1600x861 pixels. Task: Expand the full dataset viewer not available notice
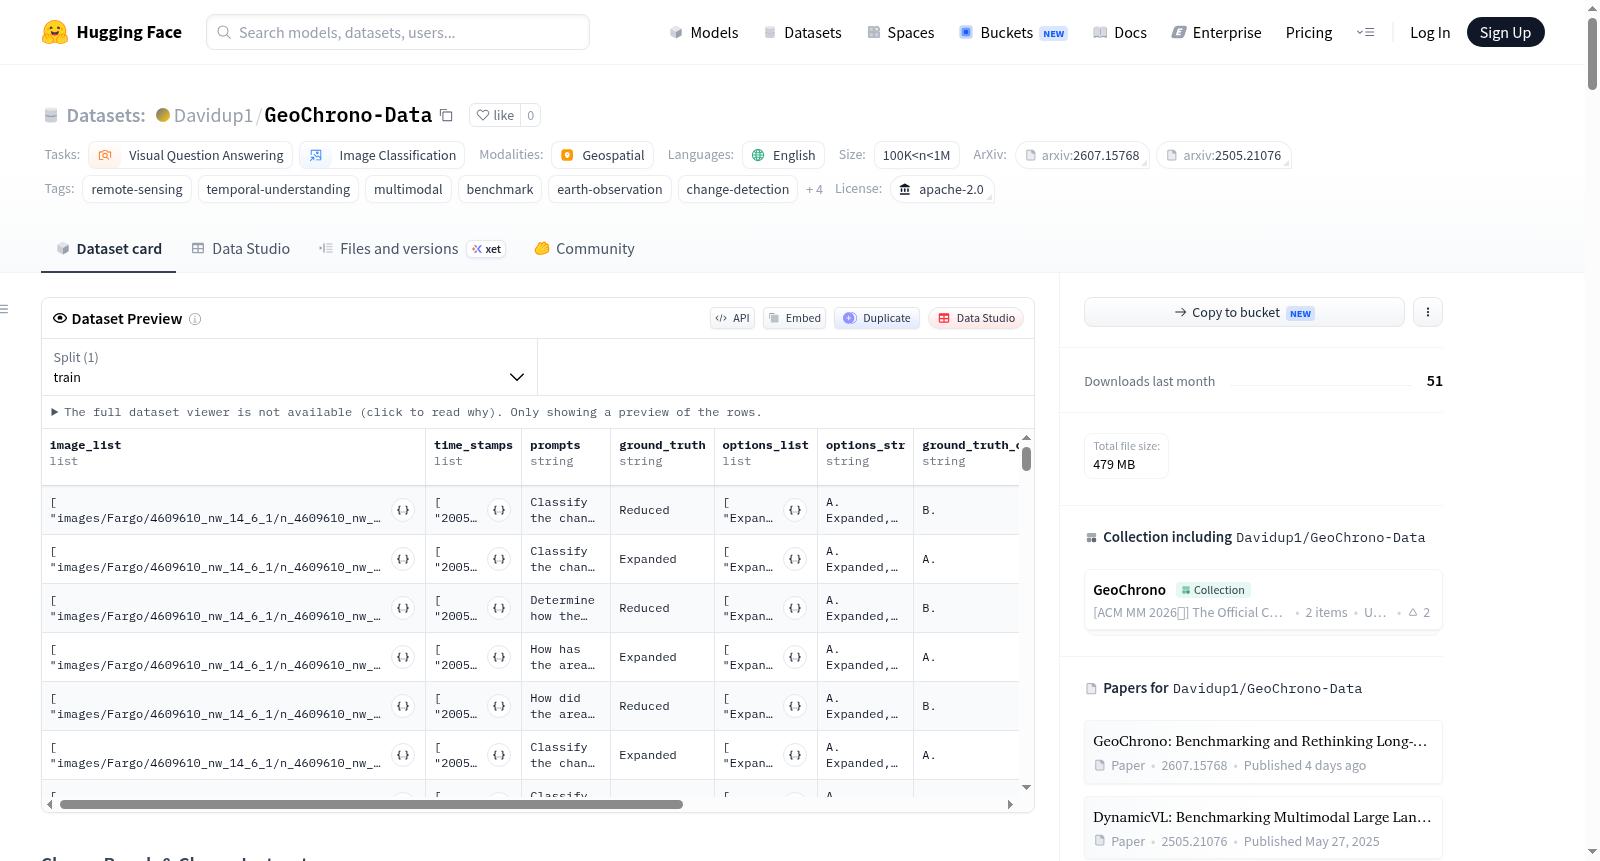(x=406, y=412)
